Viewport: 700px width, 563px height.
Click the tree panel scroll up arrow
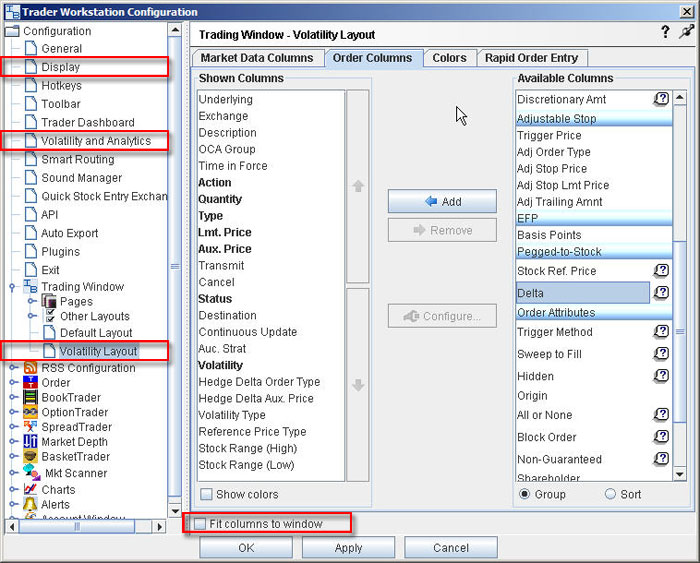pos(175,30)
